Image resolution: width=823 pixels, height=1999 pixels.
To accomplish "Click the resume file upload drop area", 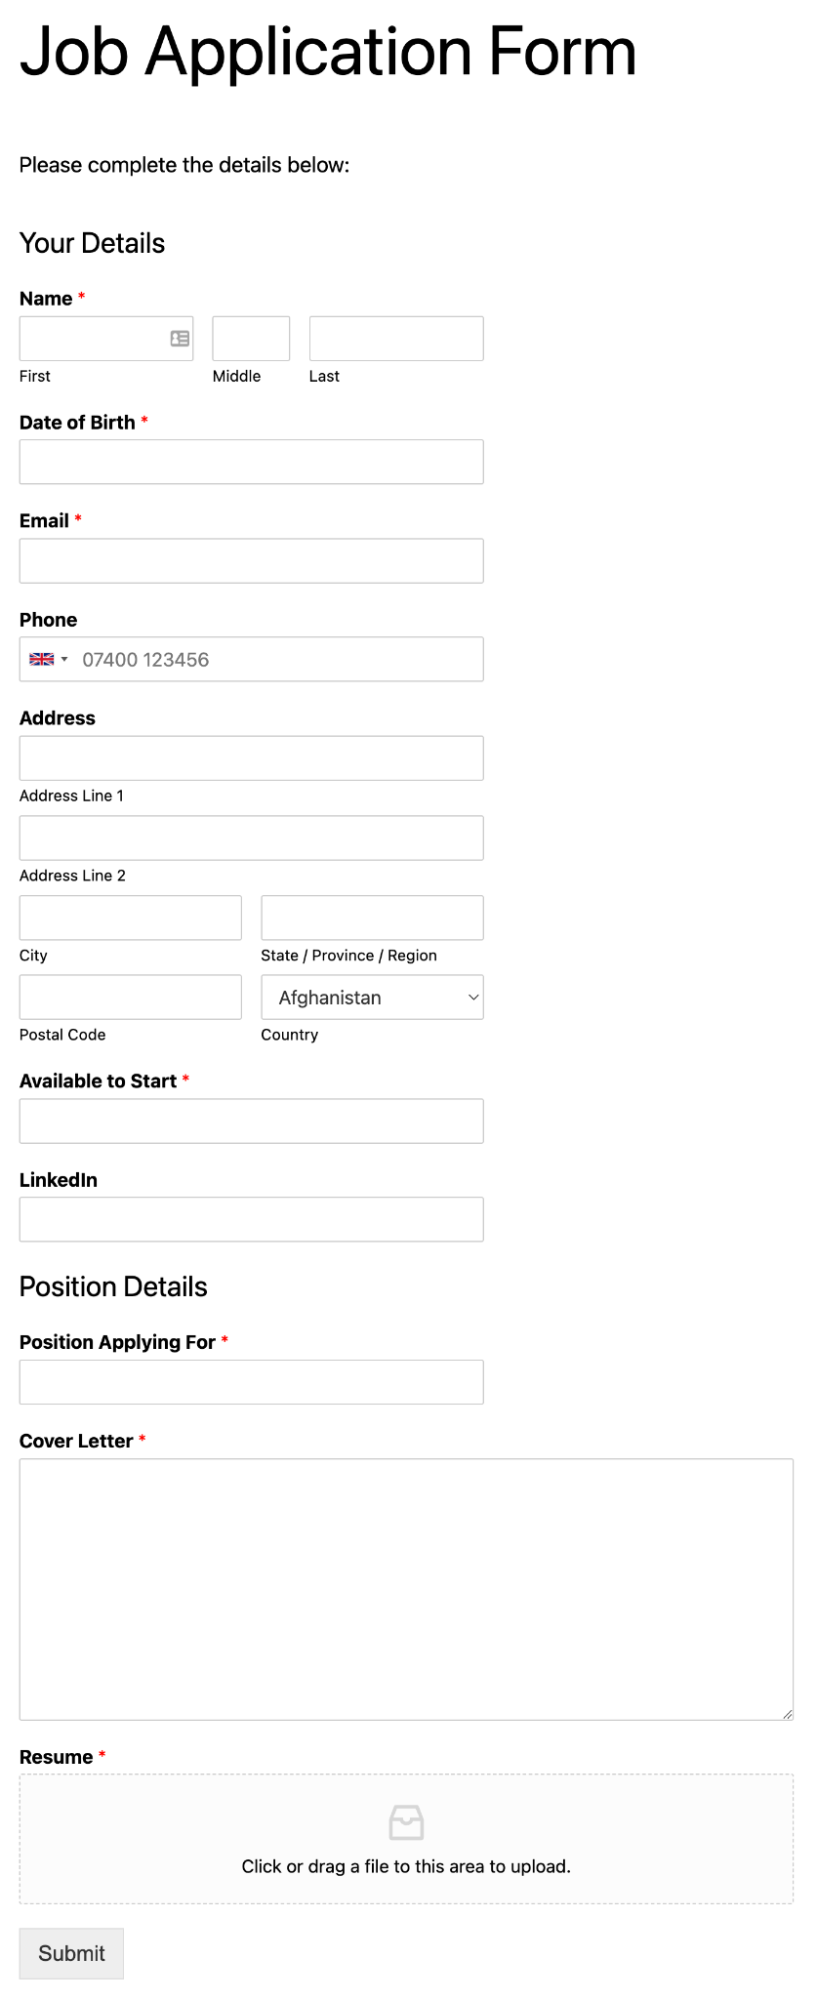I will coord(406,1839).
